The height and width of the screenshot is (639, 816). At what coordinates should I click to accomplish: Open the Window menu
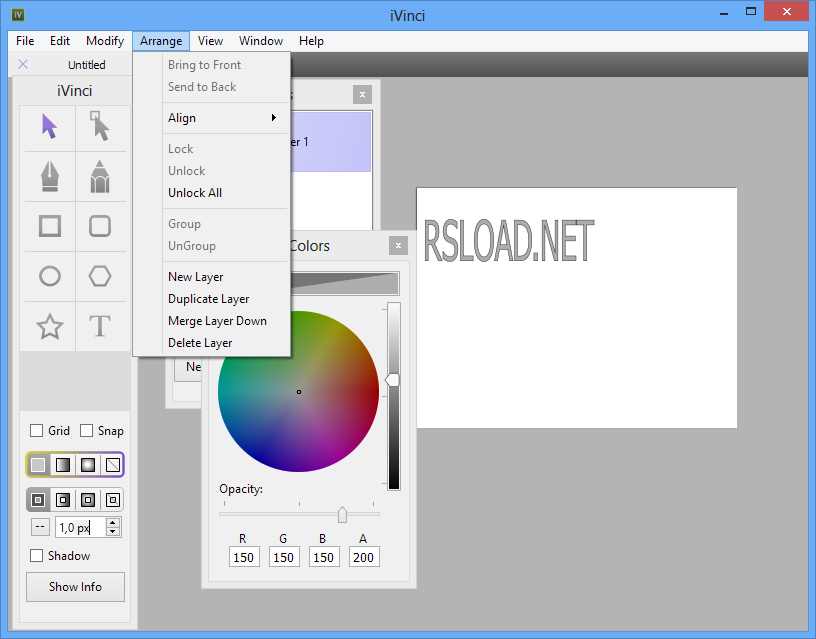click(x=261, y=41)
